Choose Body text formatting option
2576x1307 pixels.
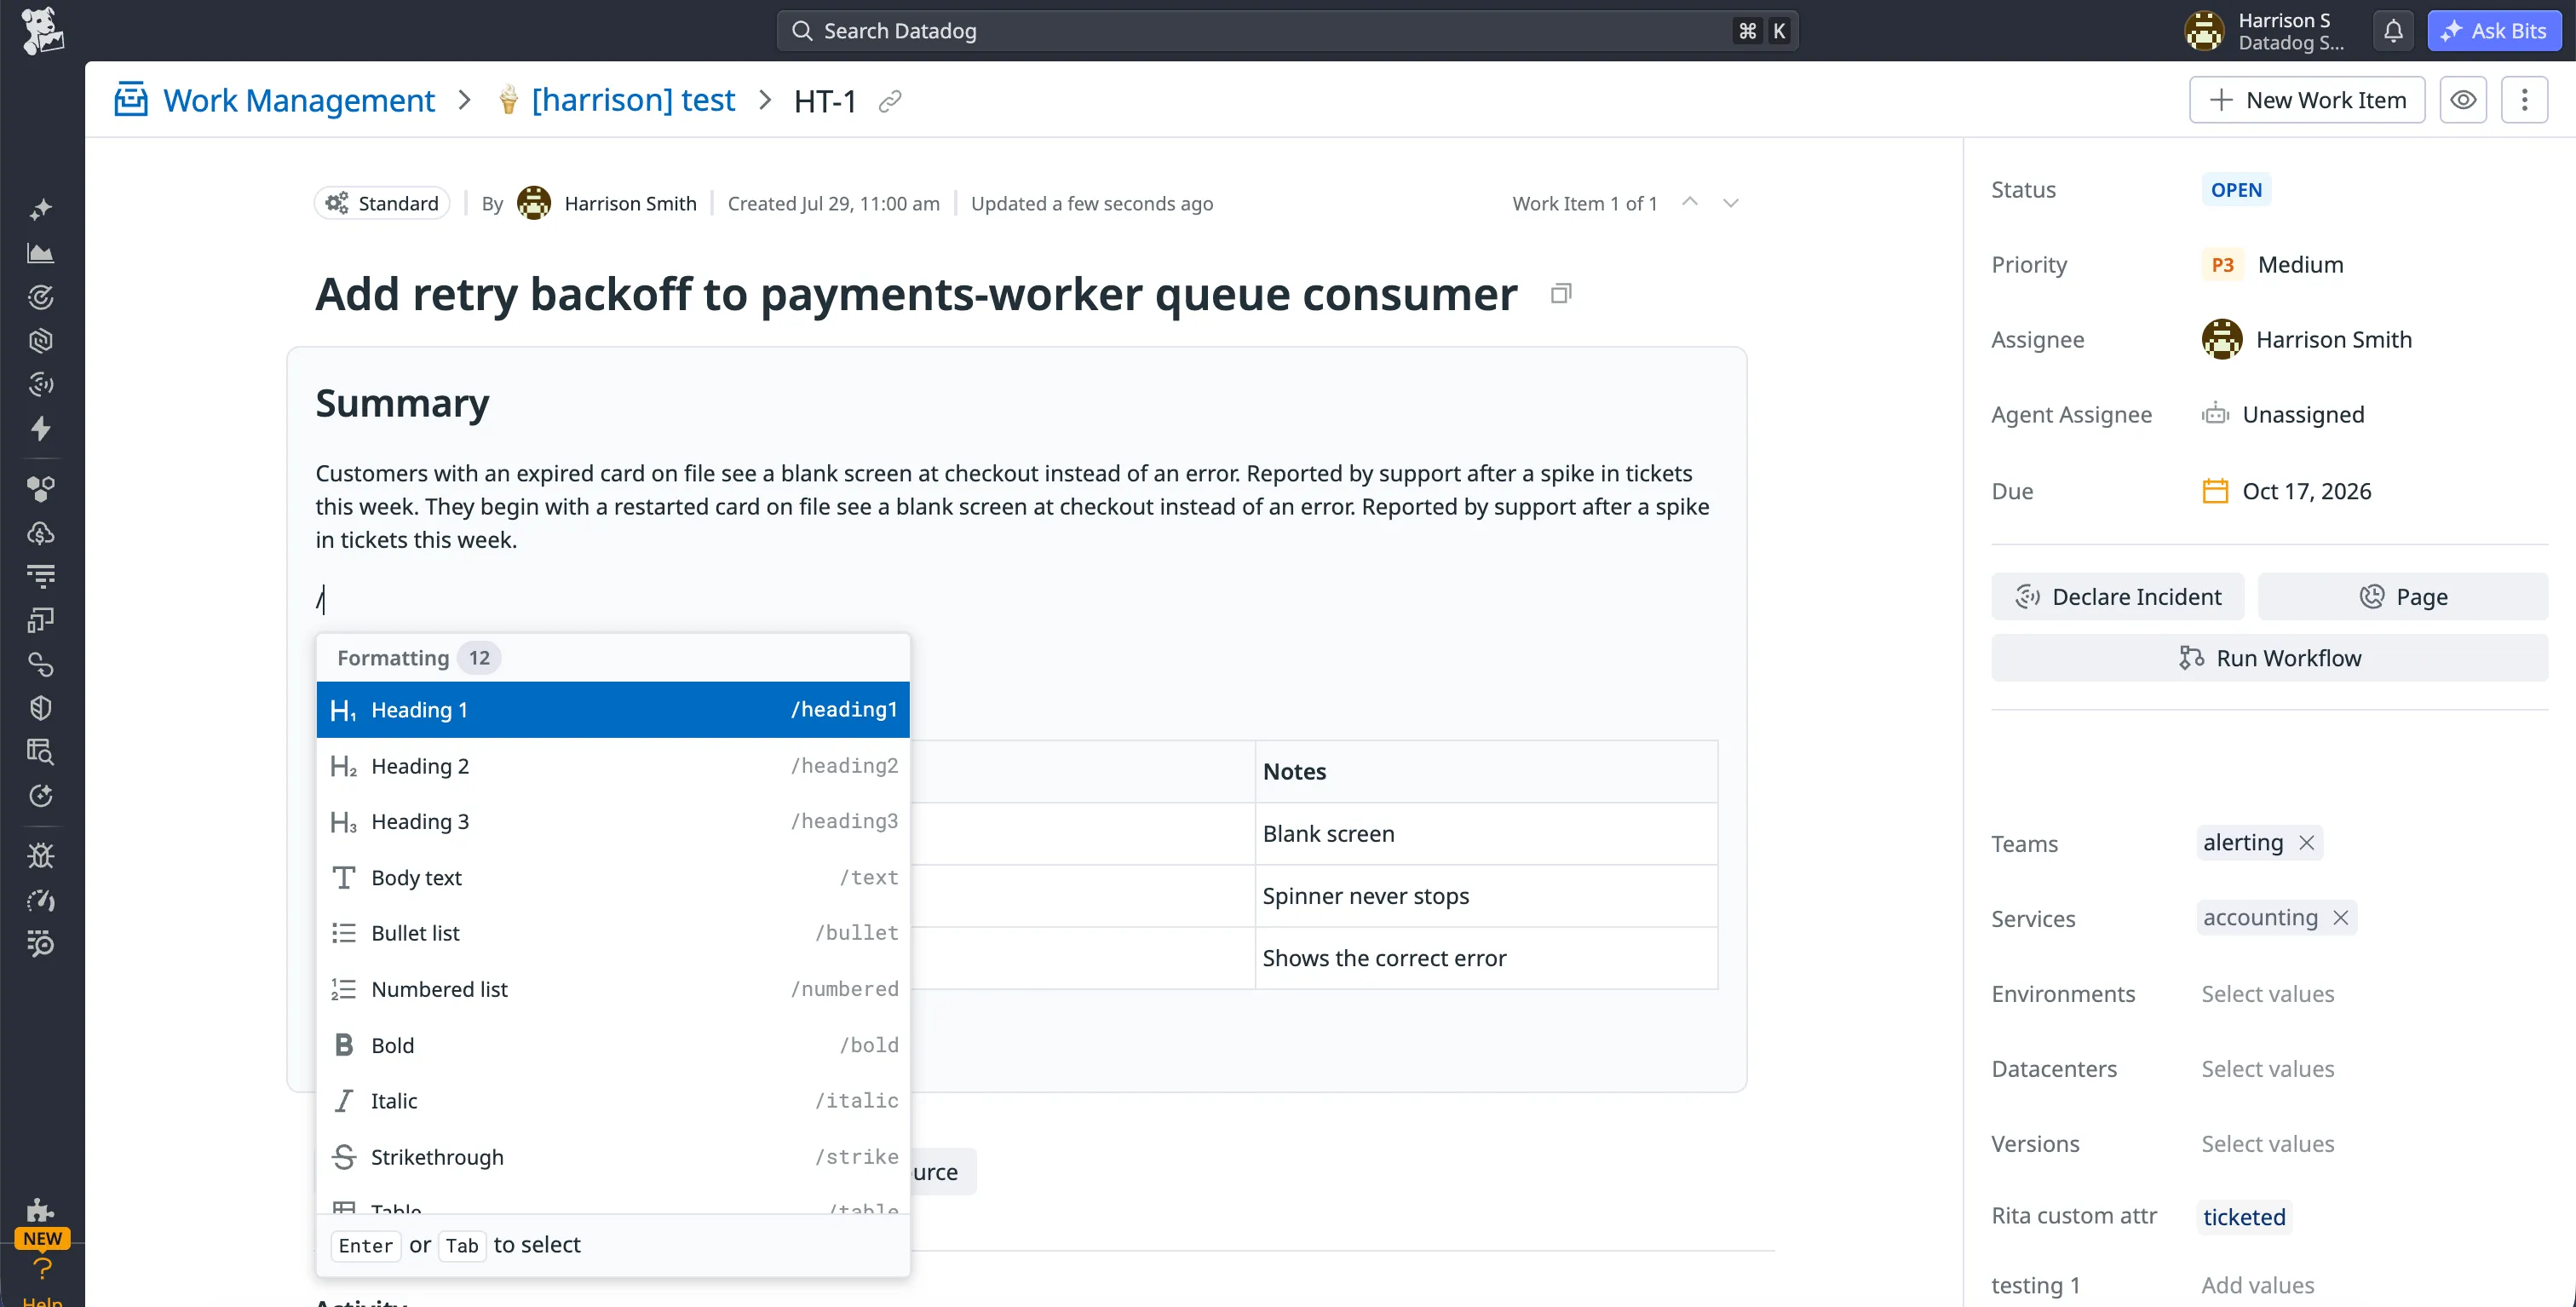coord(613,878)
